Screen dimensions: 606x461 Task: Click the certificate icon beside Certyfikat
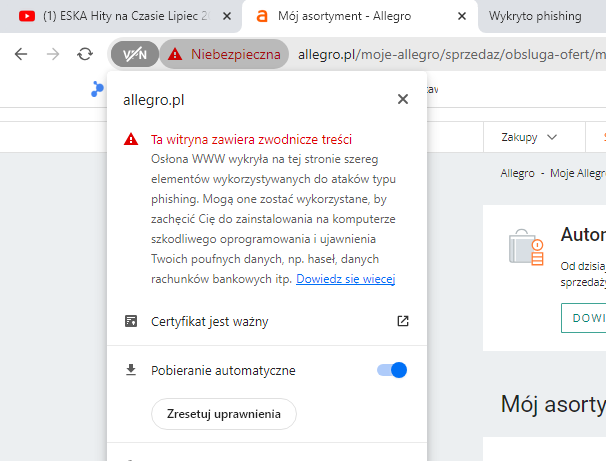pyautogui.click(x=131, y=321)
